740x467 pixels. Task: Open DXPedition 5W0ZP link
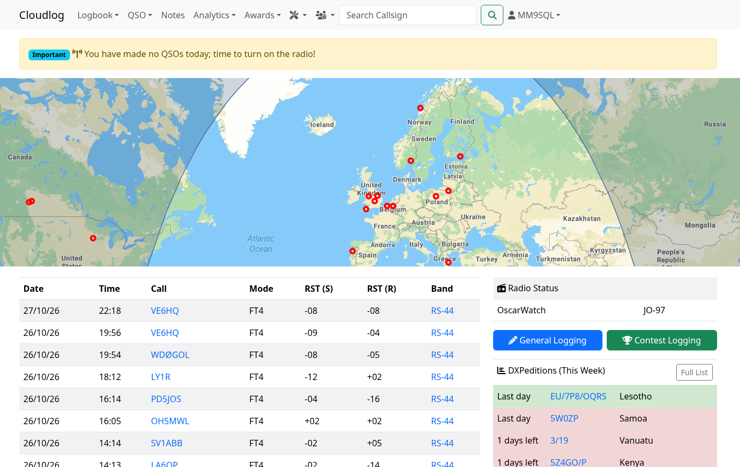click(564, 418)
